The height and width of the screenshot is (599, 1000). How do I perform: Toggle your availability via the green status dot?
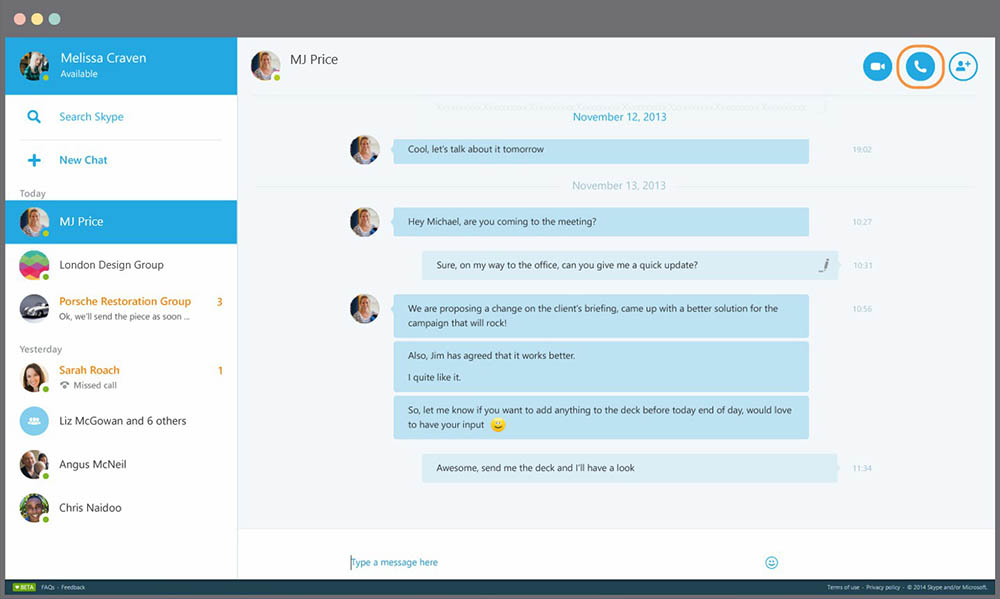tap(43, 77)
